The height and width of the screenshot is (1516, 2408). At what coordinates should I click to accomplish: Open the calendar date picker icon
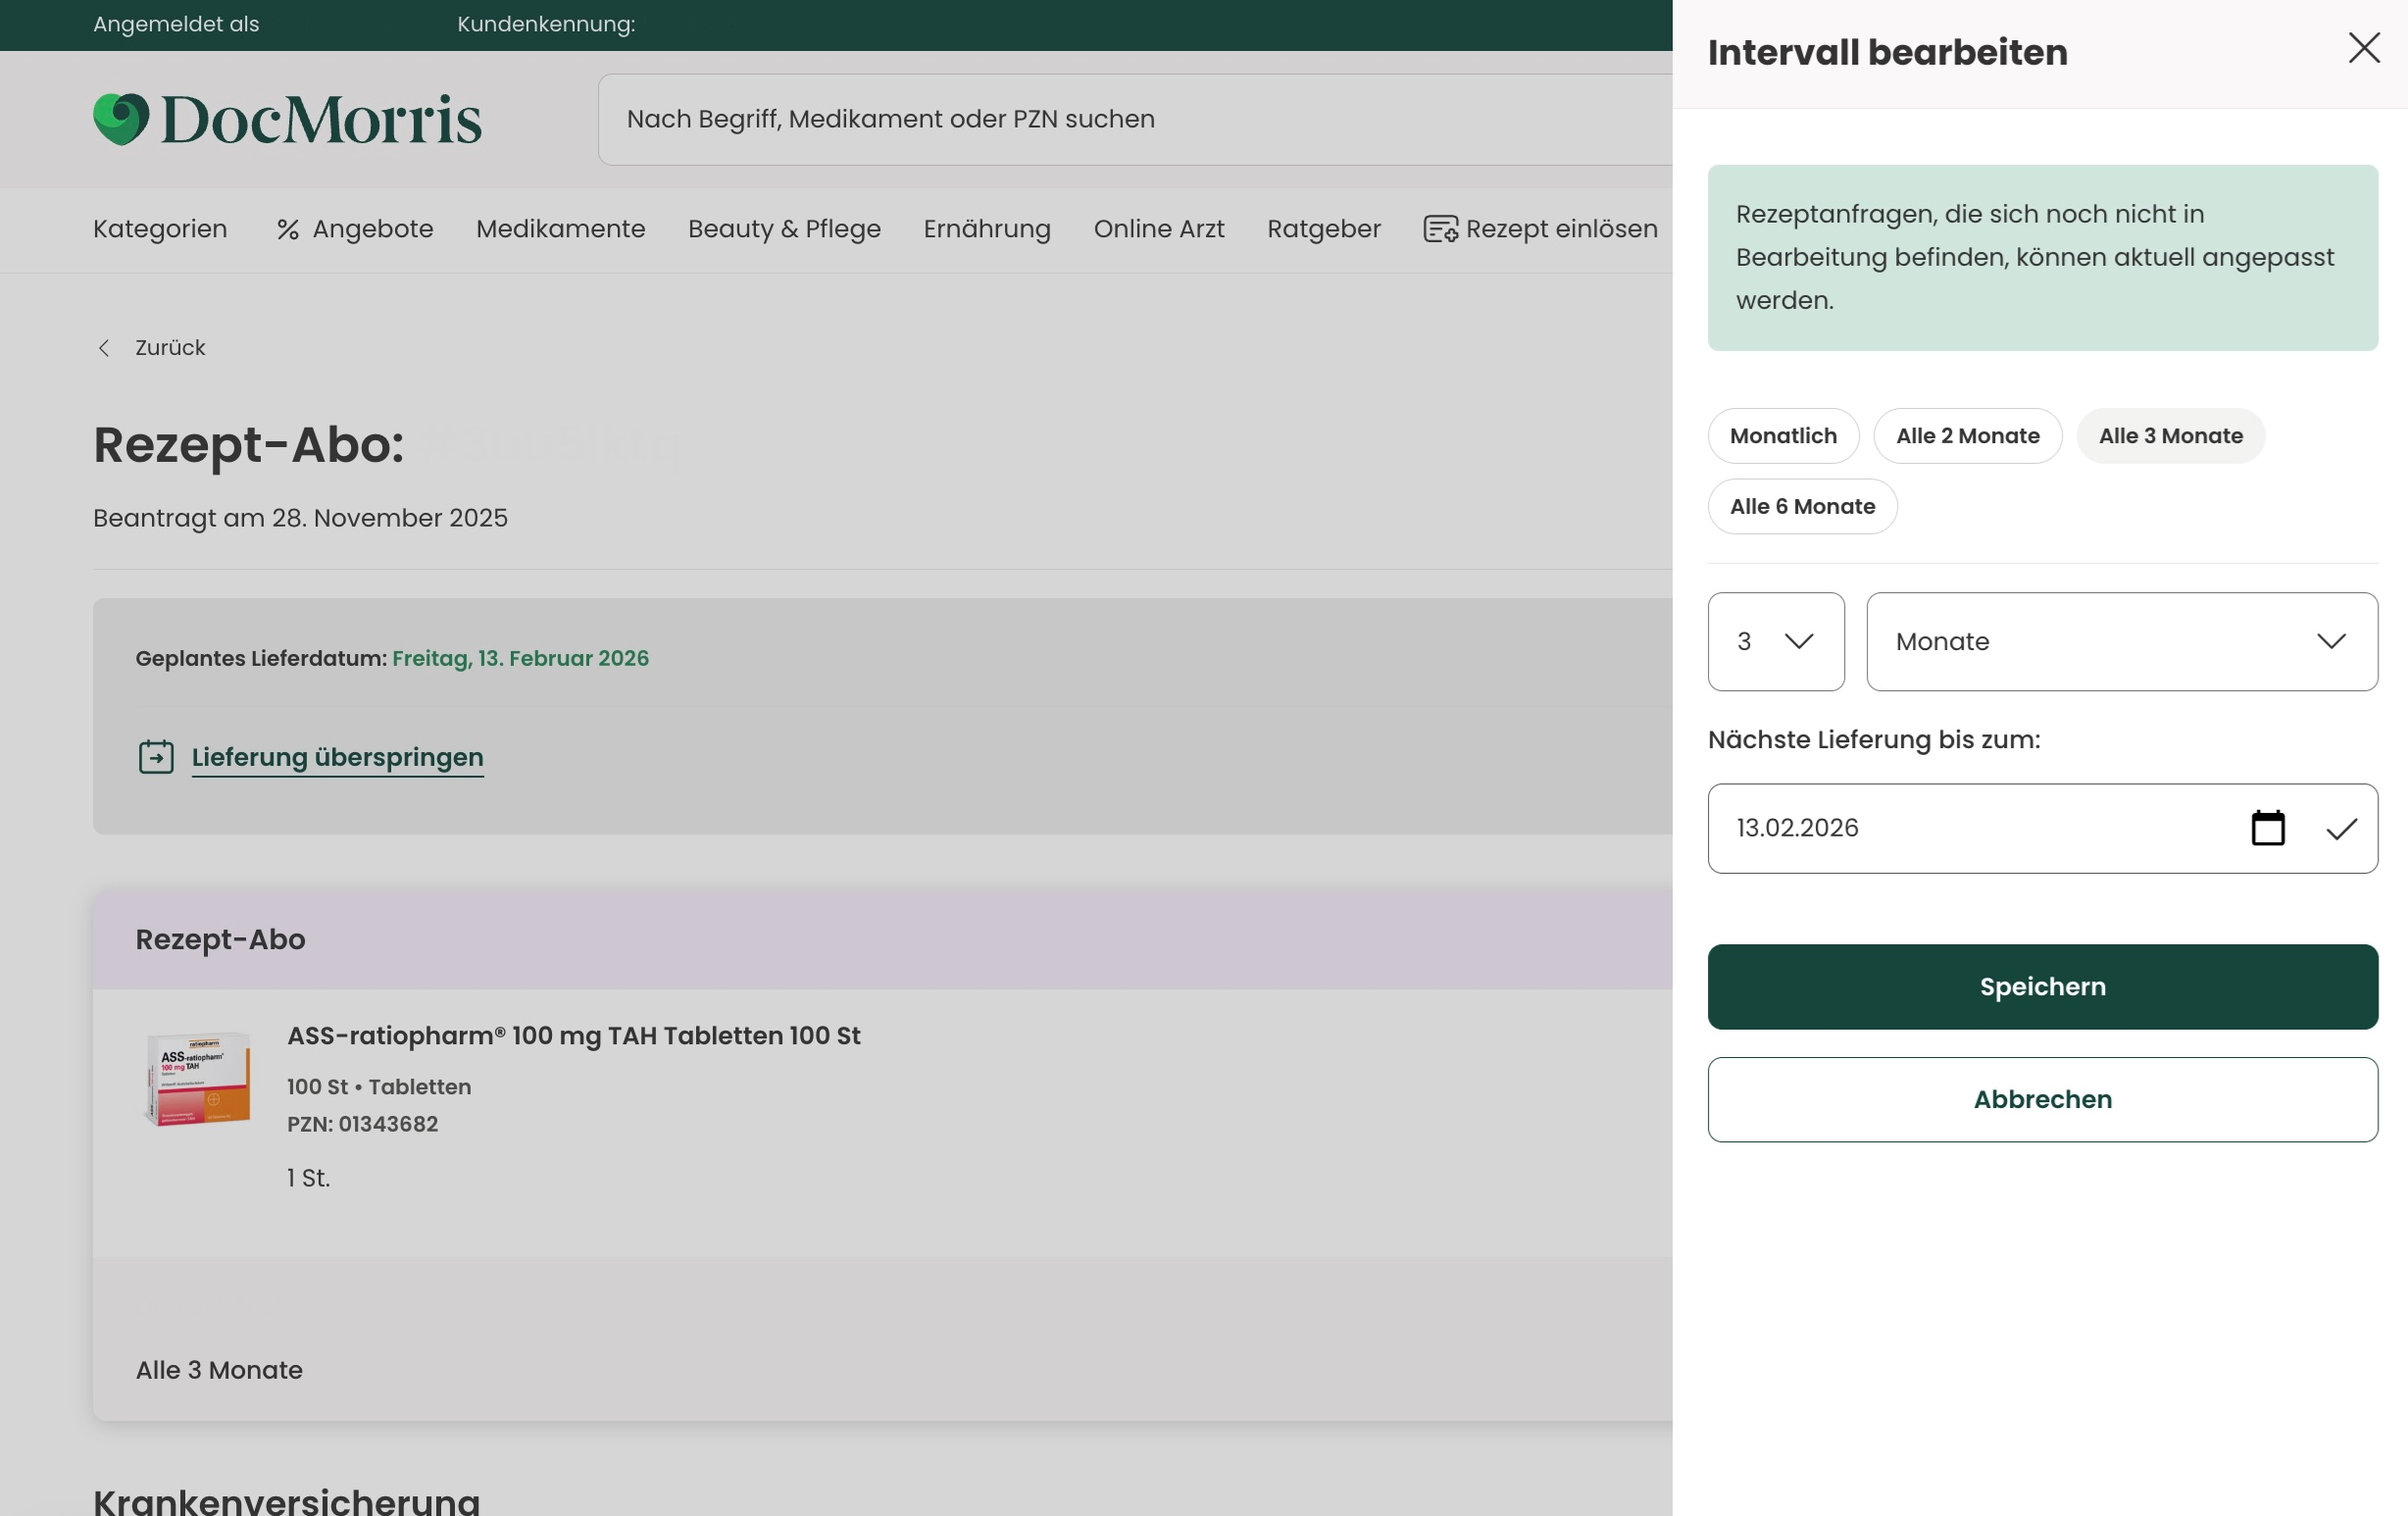2267,828
